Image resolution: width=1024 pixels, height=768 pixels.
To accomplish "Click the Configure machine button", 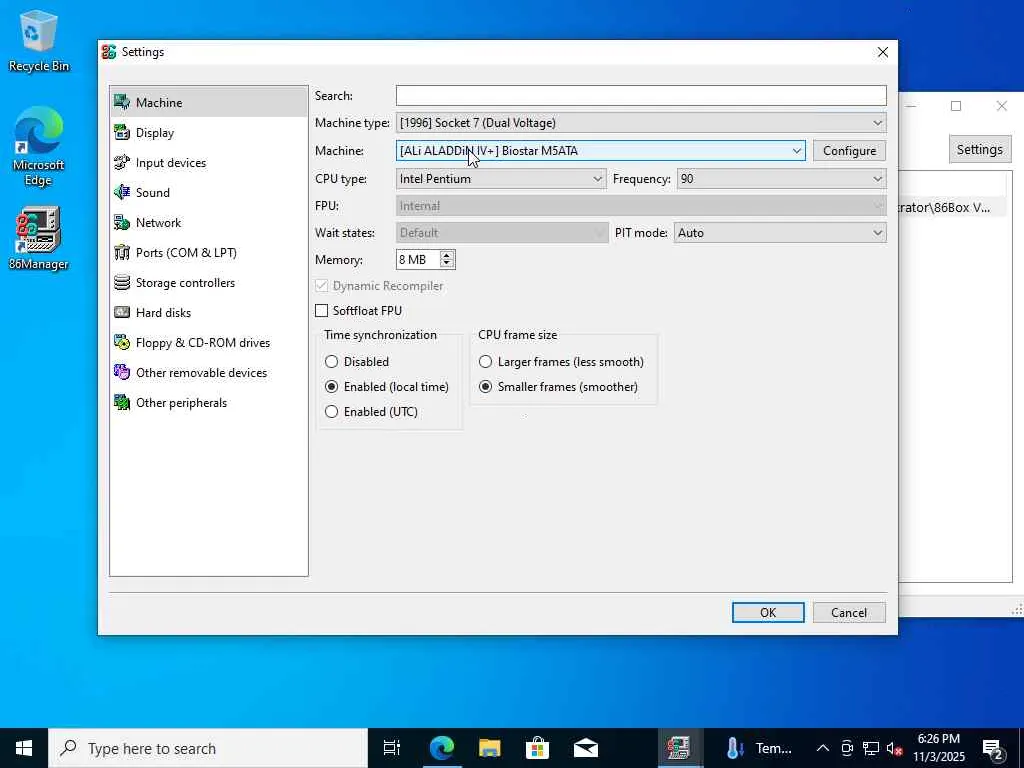I will coord(849,150).
